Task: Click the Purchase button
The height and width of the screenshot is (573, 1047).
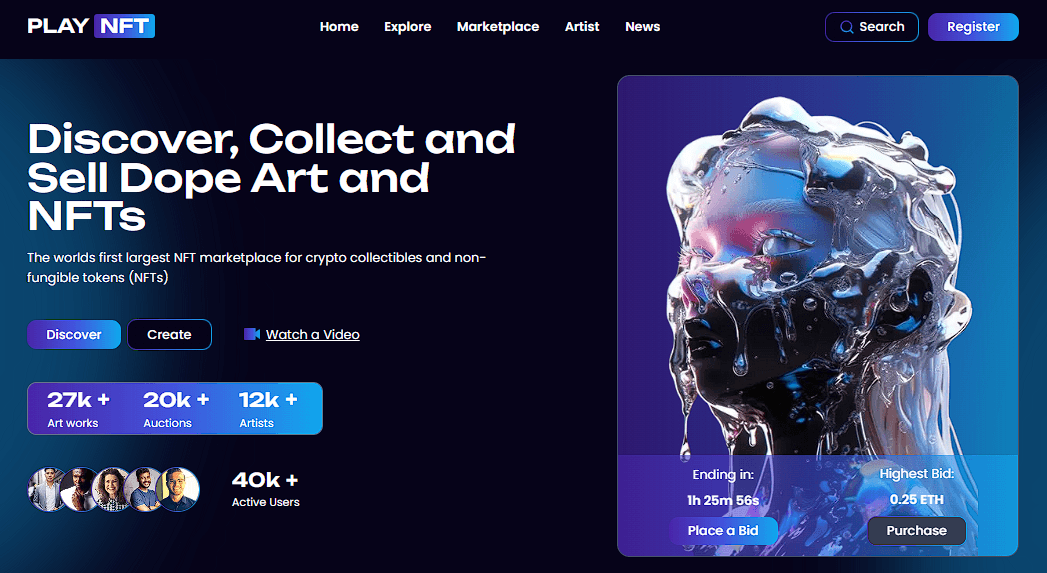Action: pos(917,531)
